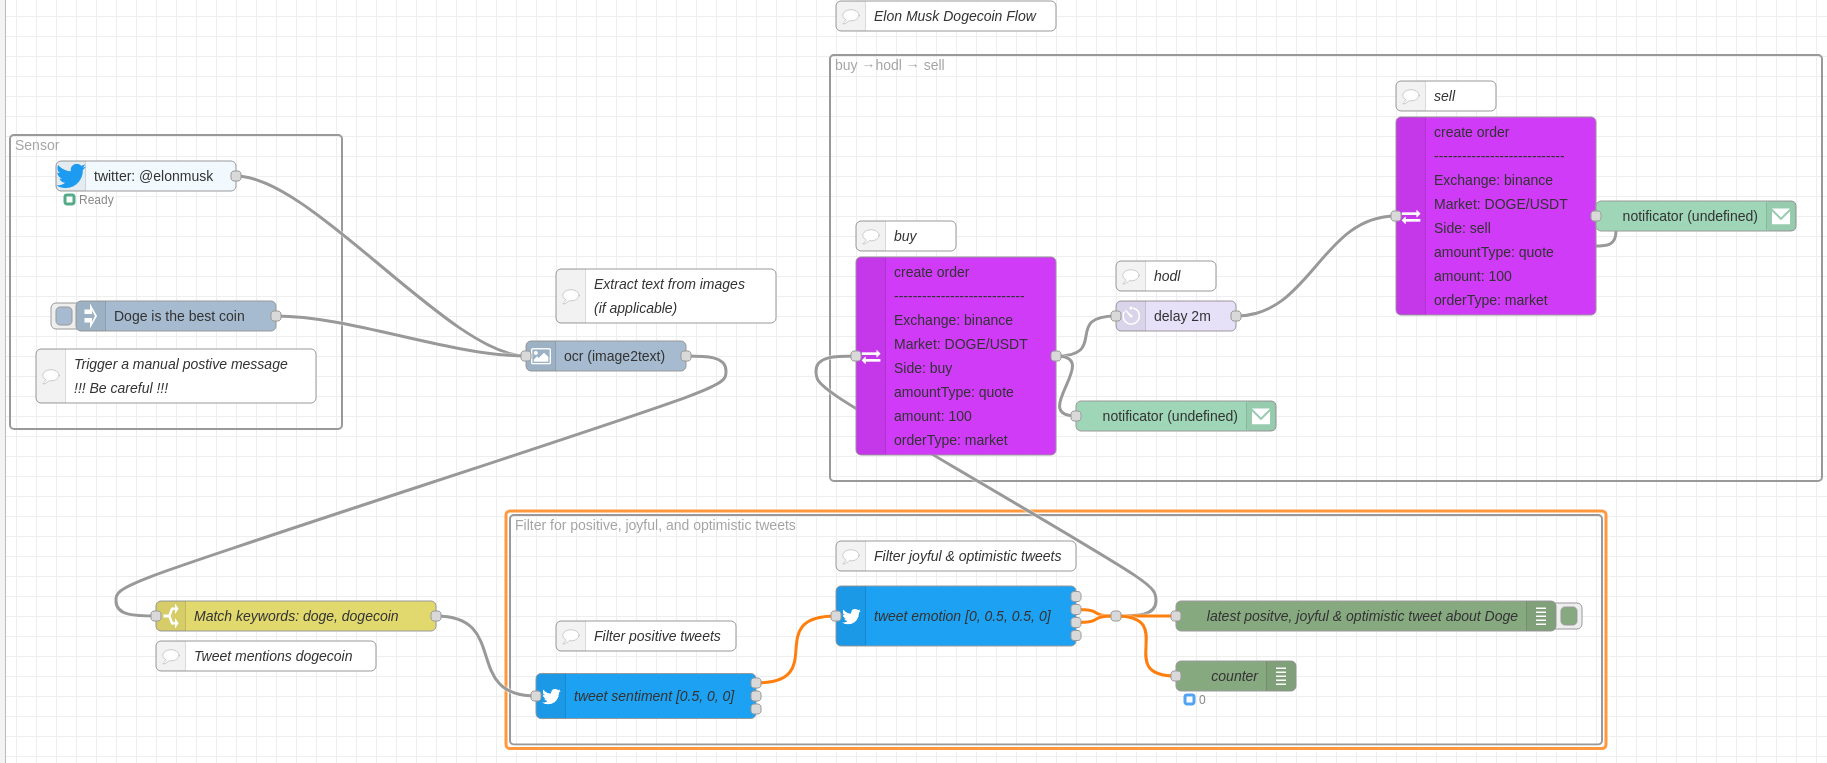The height and width of the screenshot is (763, 1827).
Task: Click Twitter icon on tweet sentiment node
Action: pyautogui.click(x=551, y=696)
